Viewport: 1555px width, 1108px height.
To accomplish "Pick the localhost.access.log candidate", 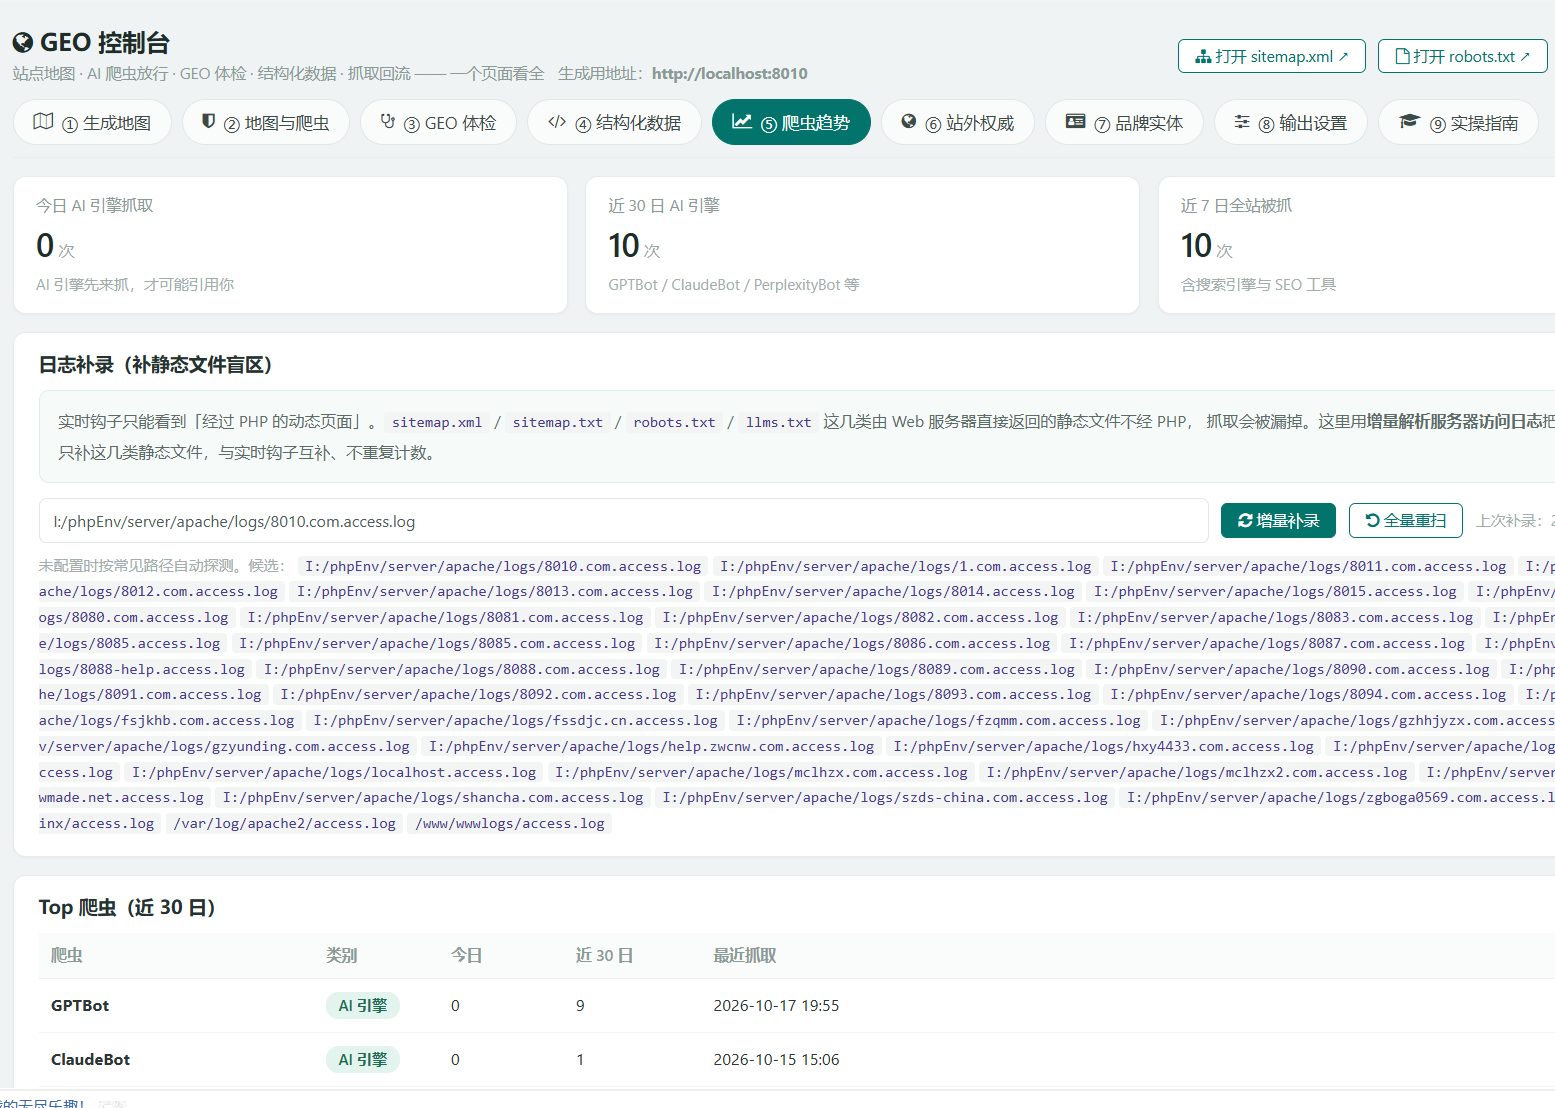I will (x=334, y=773).
